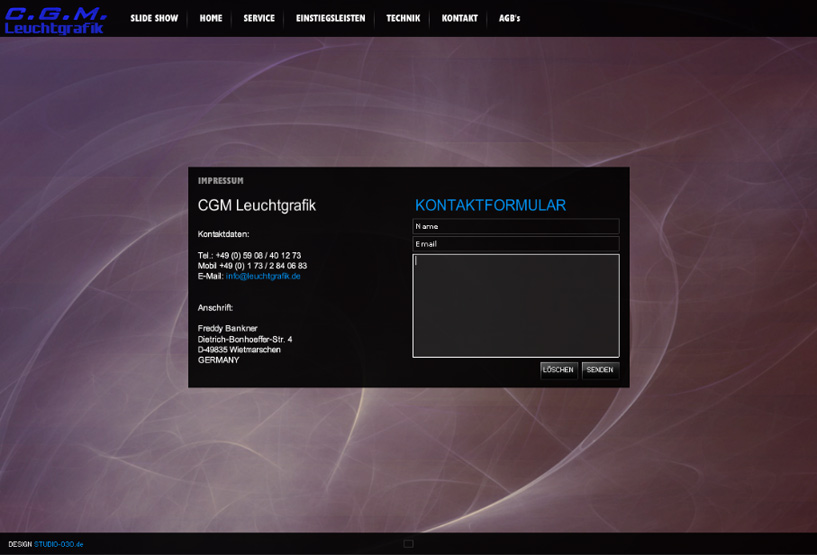Click the C.G.M. Leuchtgrafik logo

[55, 19]
